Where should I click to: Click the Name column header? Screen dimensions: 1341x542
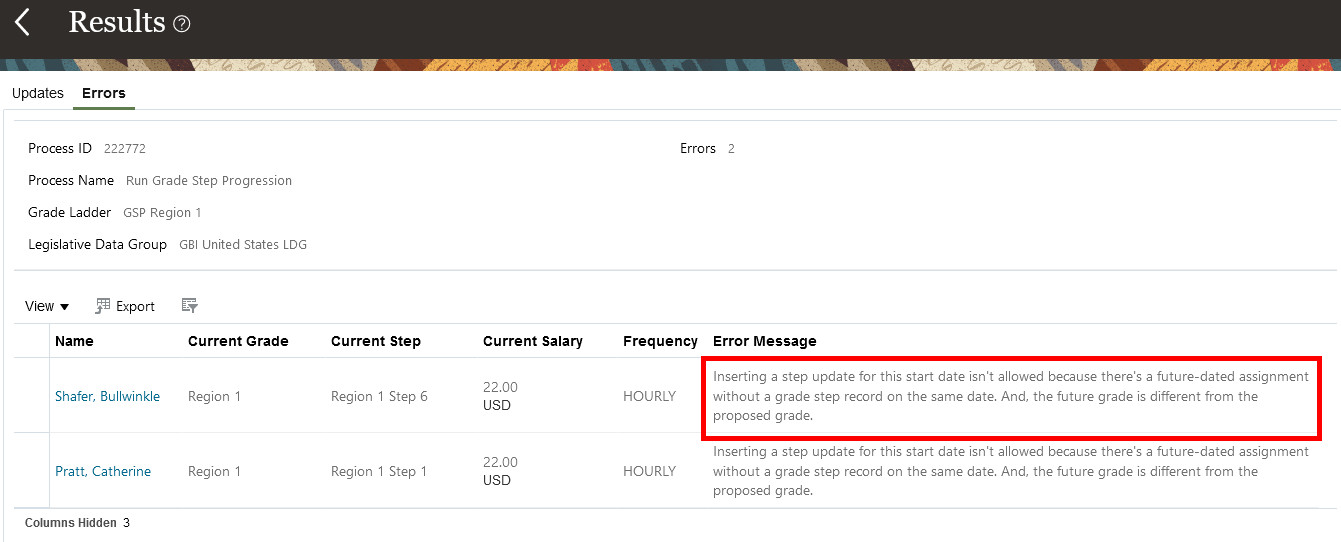click(75, 341)
